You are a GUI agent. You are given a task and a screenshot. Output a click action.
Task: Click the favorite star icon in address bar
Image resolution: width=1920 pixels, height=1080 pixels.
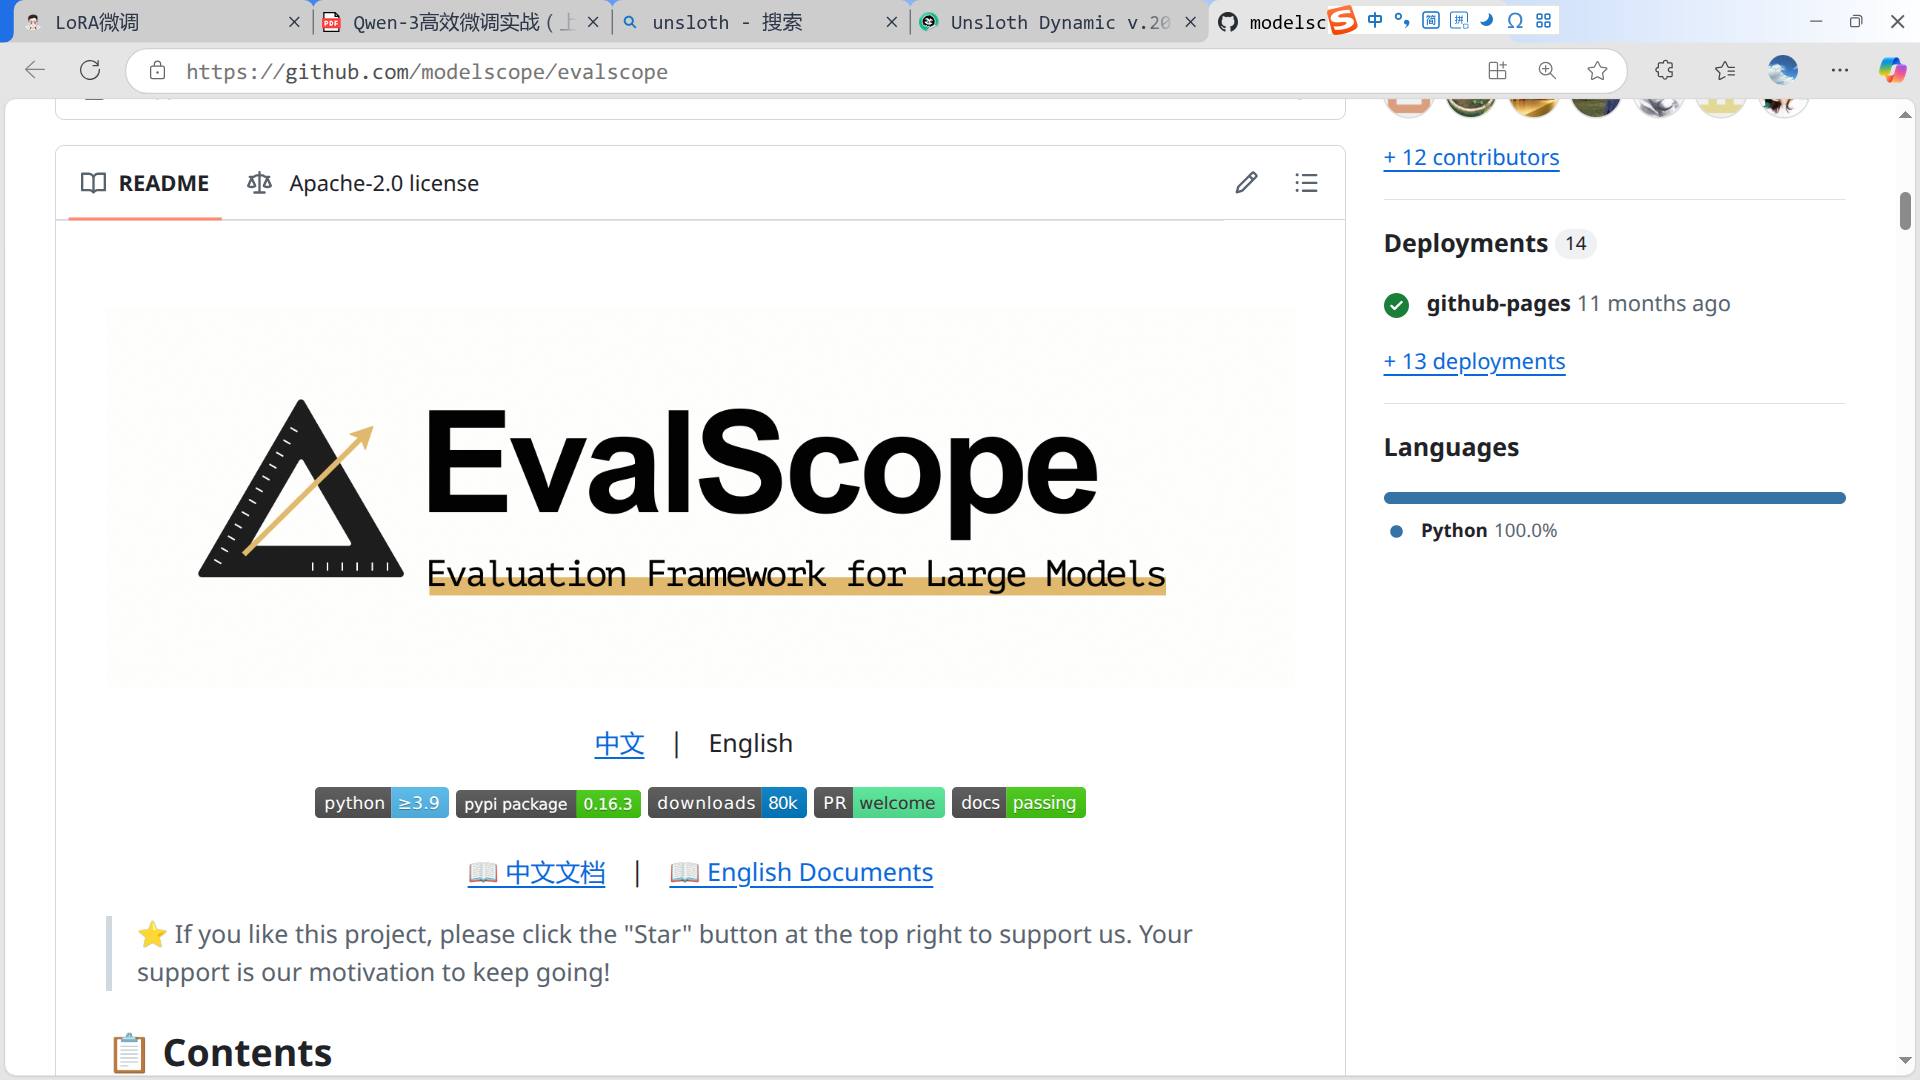1597,70
